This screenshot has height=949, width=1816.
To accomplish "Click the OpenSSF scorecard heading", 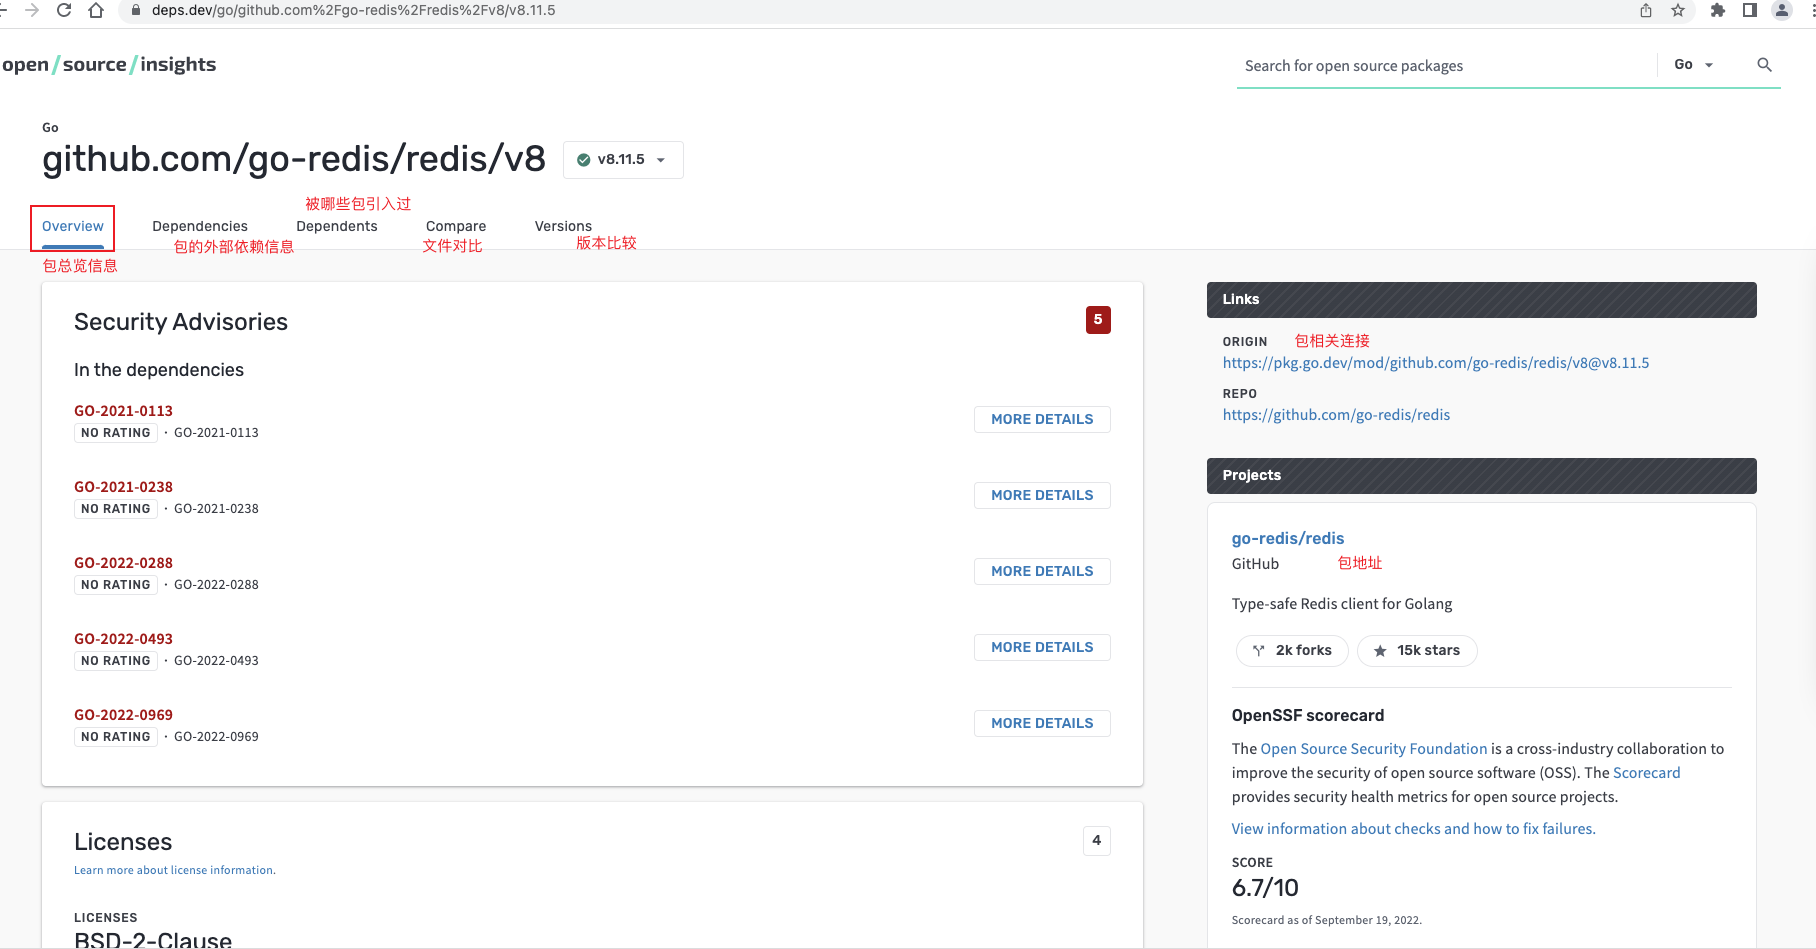I will click(x=1308, y=716).
